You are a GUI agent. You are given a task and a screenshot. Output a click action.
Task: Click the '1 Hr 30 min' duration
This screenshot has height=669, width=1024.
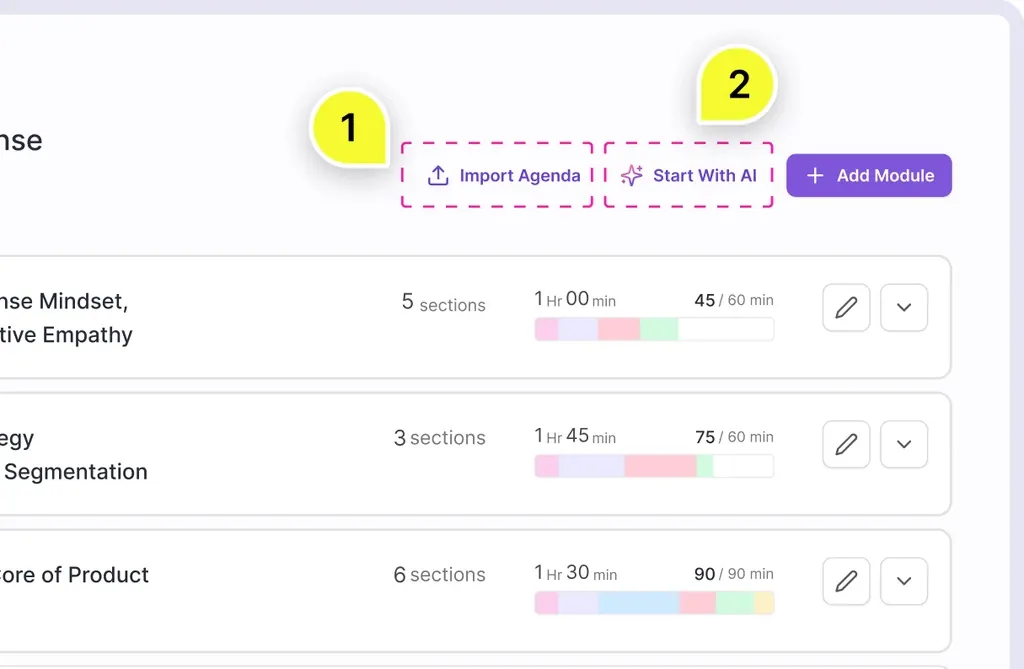coord(575,573)
